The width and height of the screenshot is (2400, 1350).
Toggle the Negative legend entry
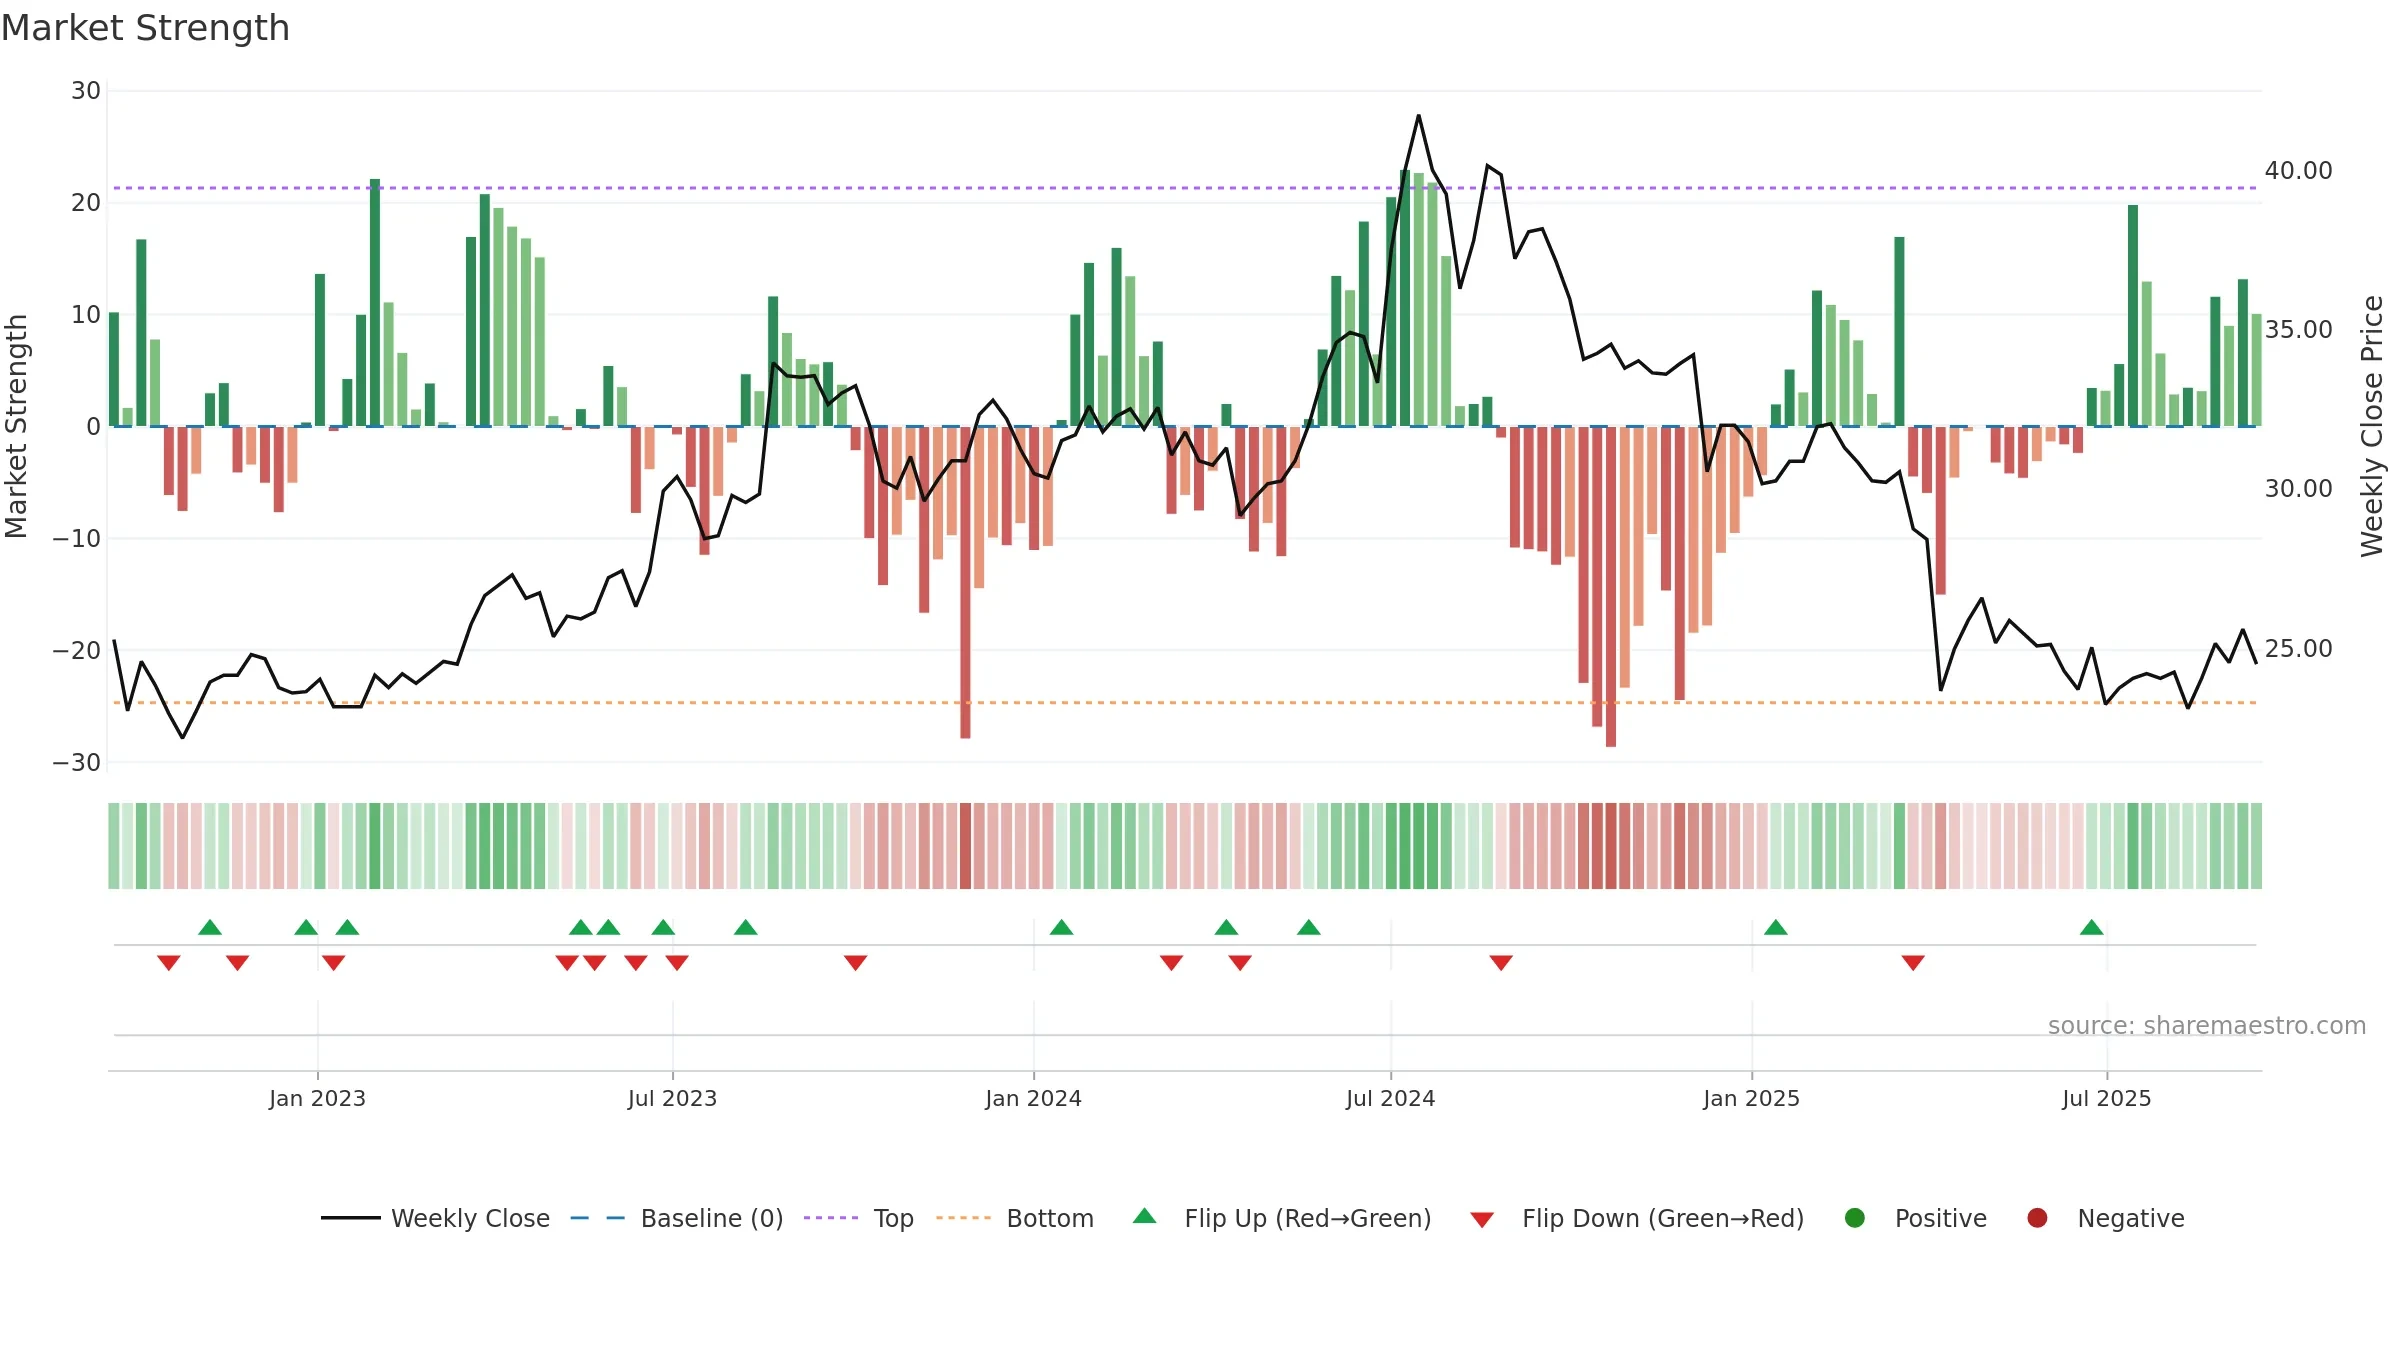2105,1218
